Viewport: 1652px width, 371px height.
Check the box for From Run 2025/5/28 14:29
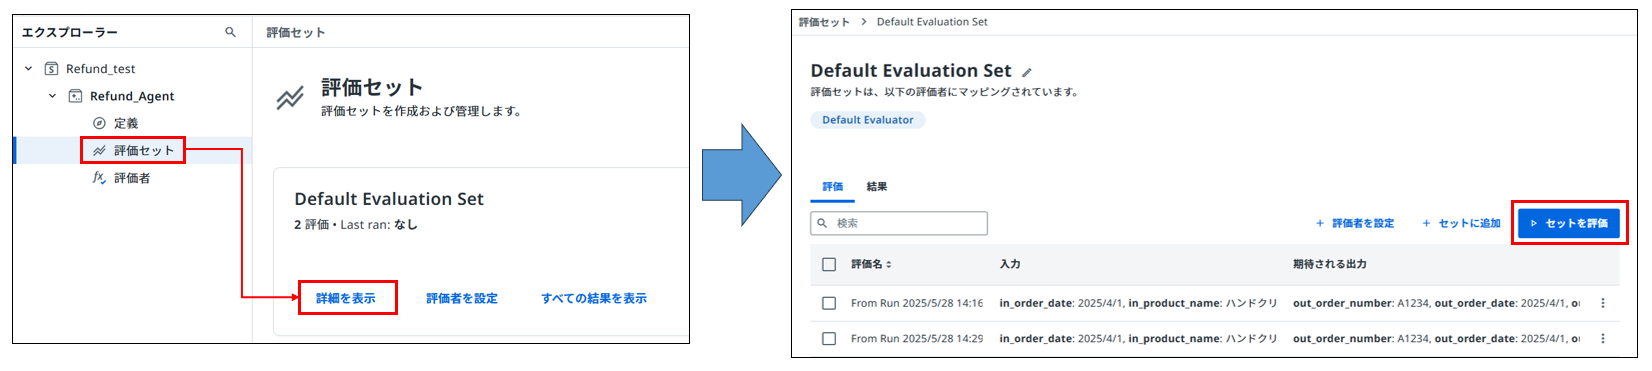[828, 338]
